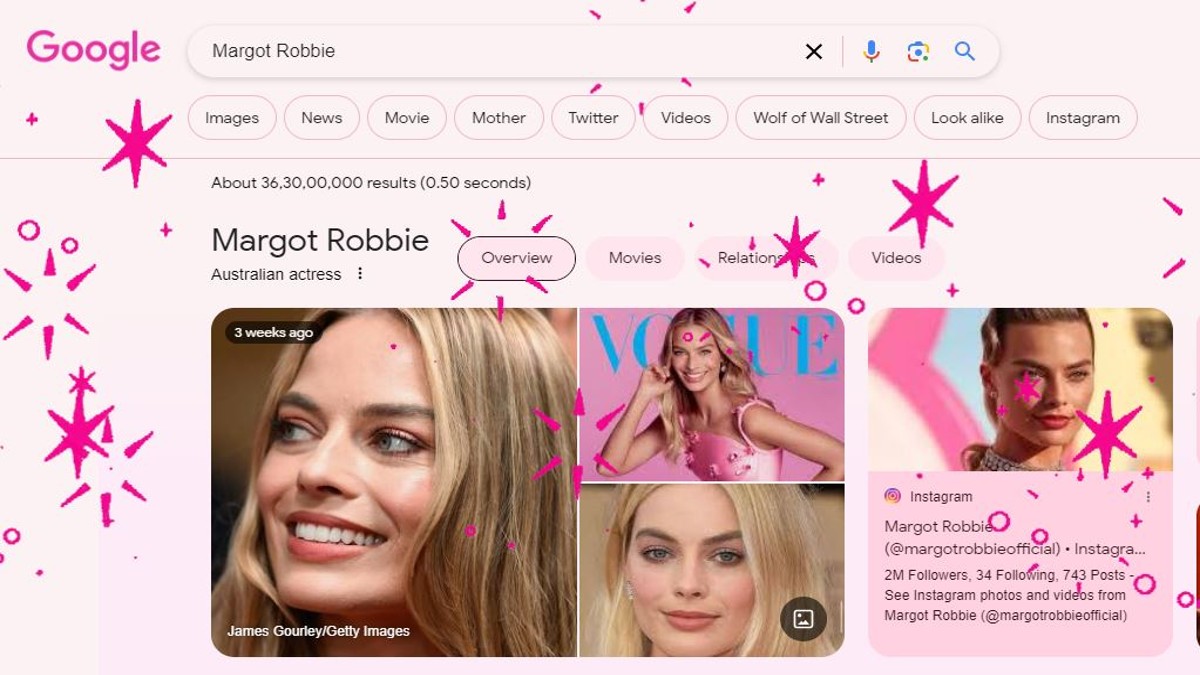Open the Videos tab in the knowledge panel
The width and height of the screenshot is (1200, 675).
(895, 257)
